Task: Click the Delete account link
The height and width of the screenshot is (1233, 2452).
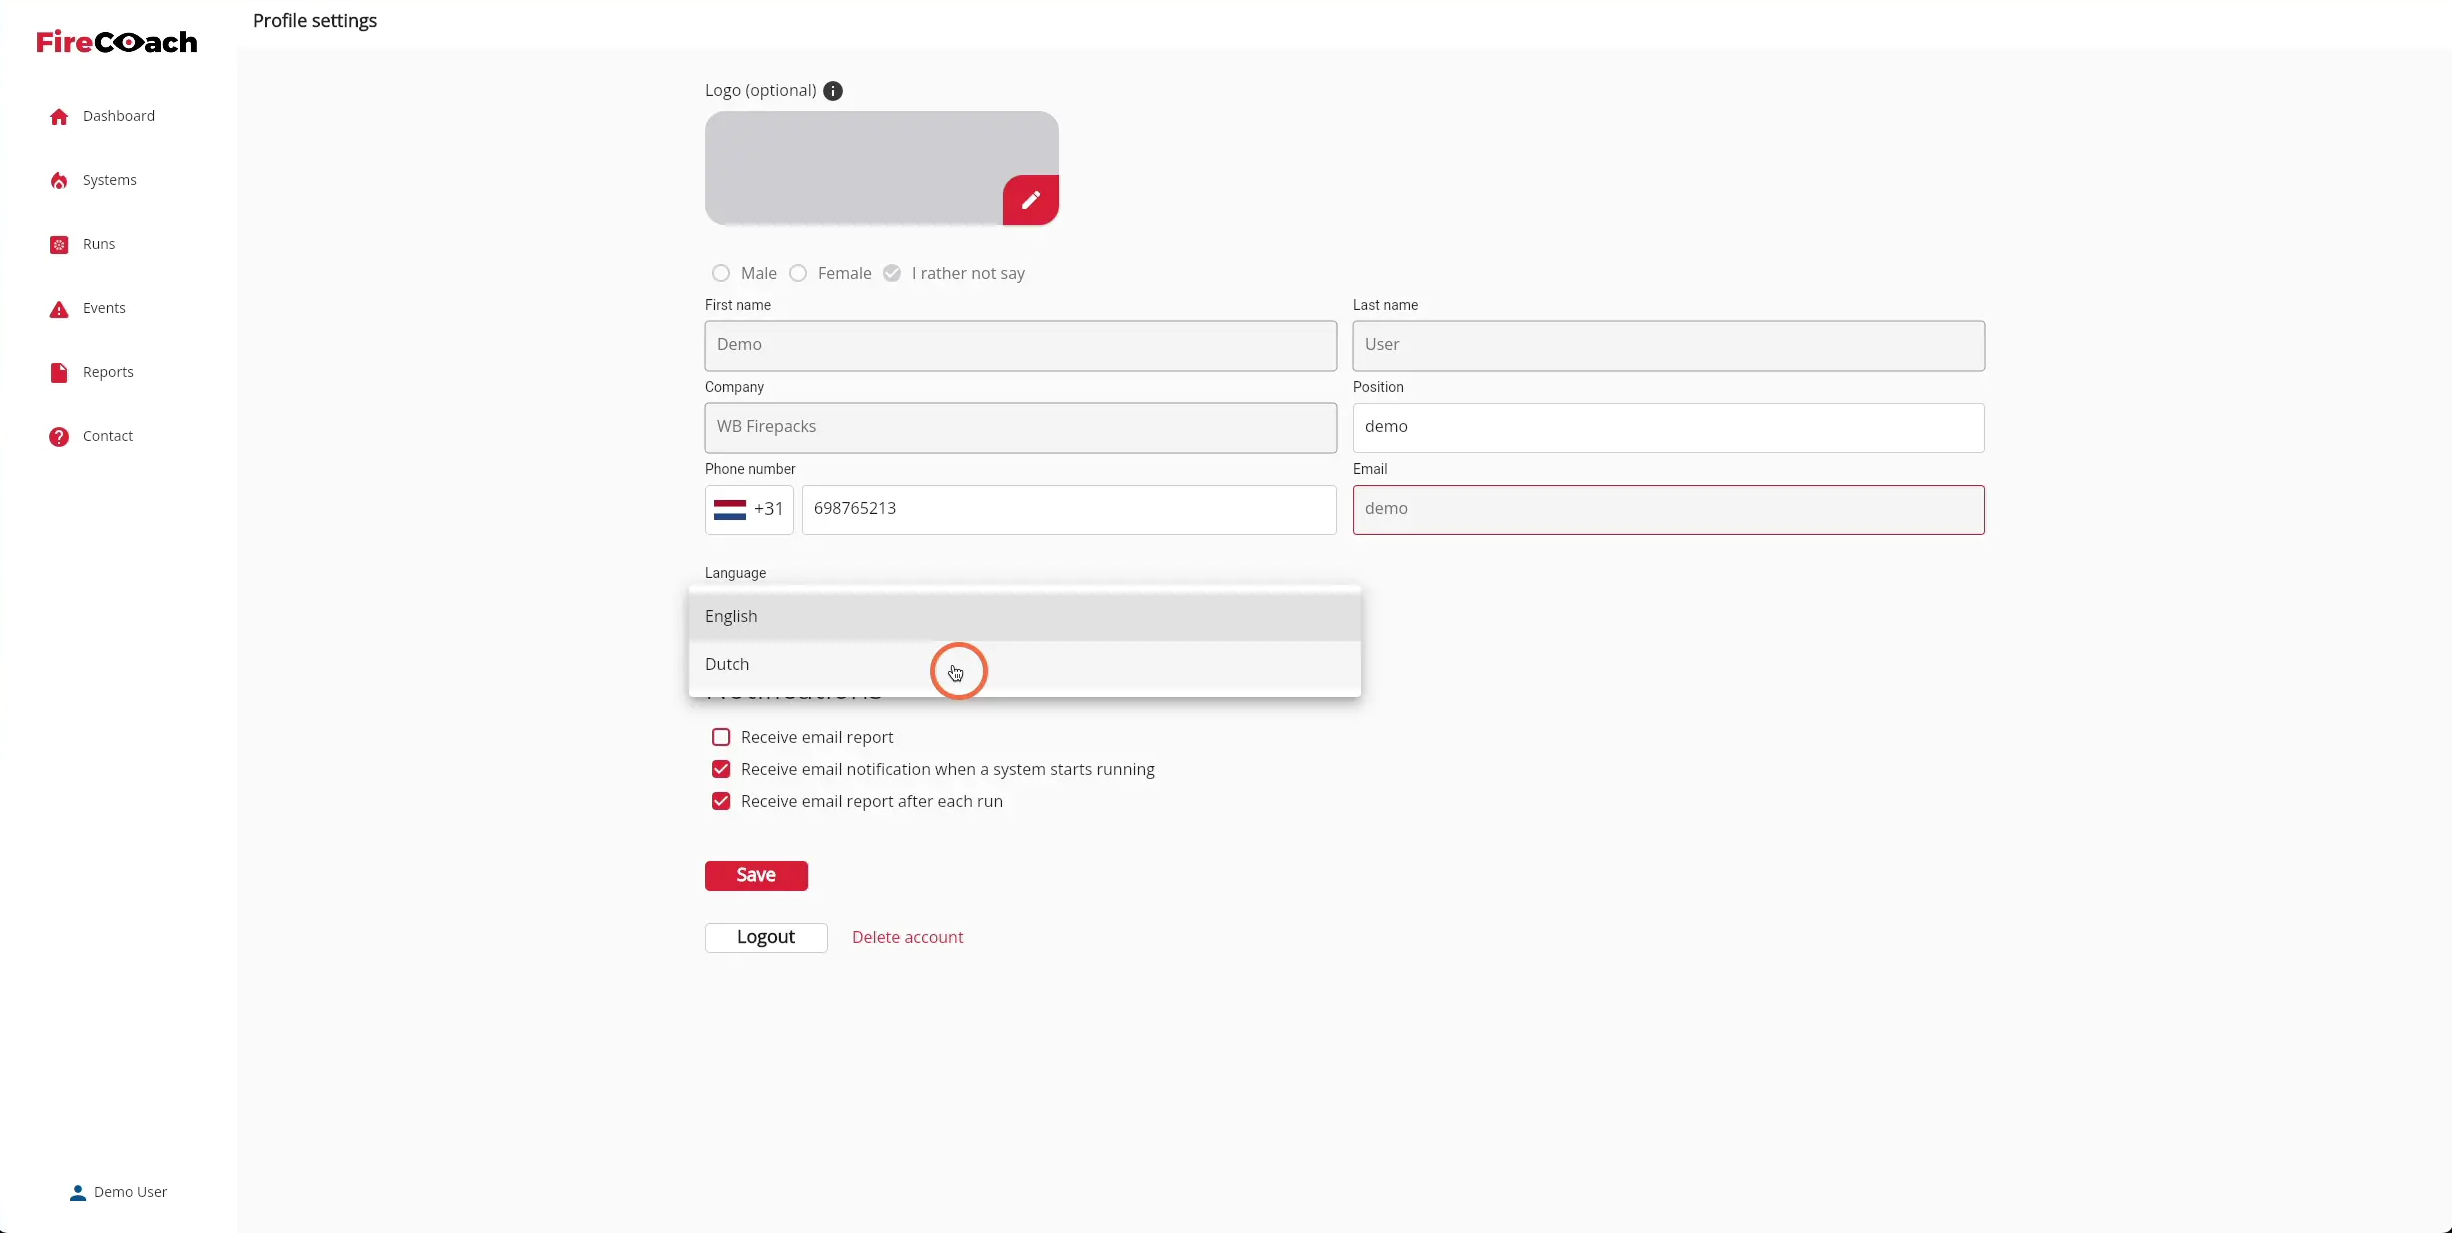Action: pos(908,937)
